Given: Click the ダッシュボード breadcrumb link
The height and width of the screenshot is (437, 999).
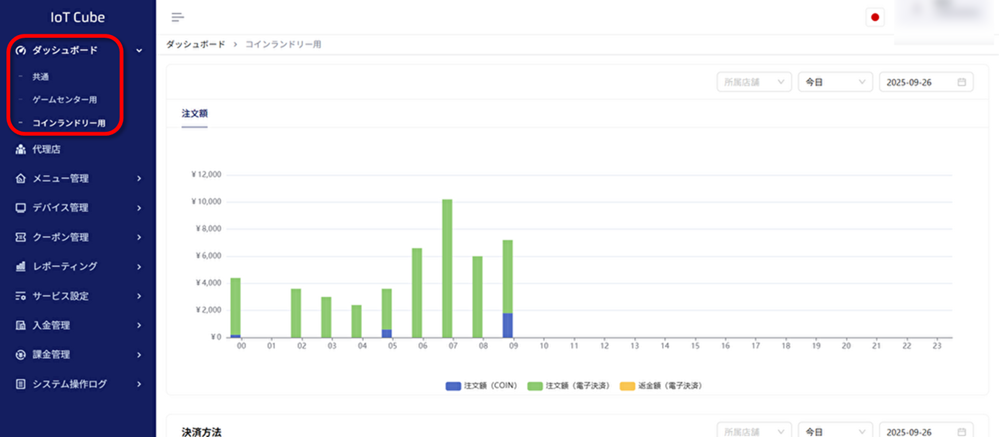Looking at the screenshot, I should pos(195,45).
